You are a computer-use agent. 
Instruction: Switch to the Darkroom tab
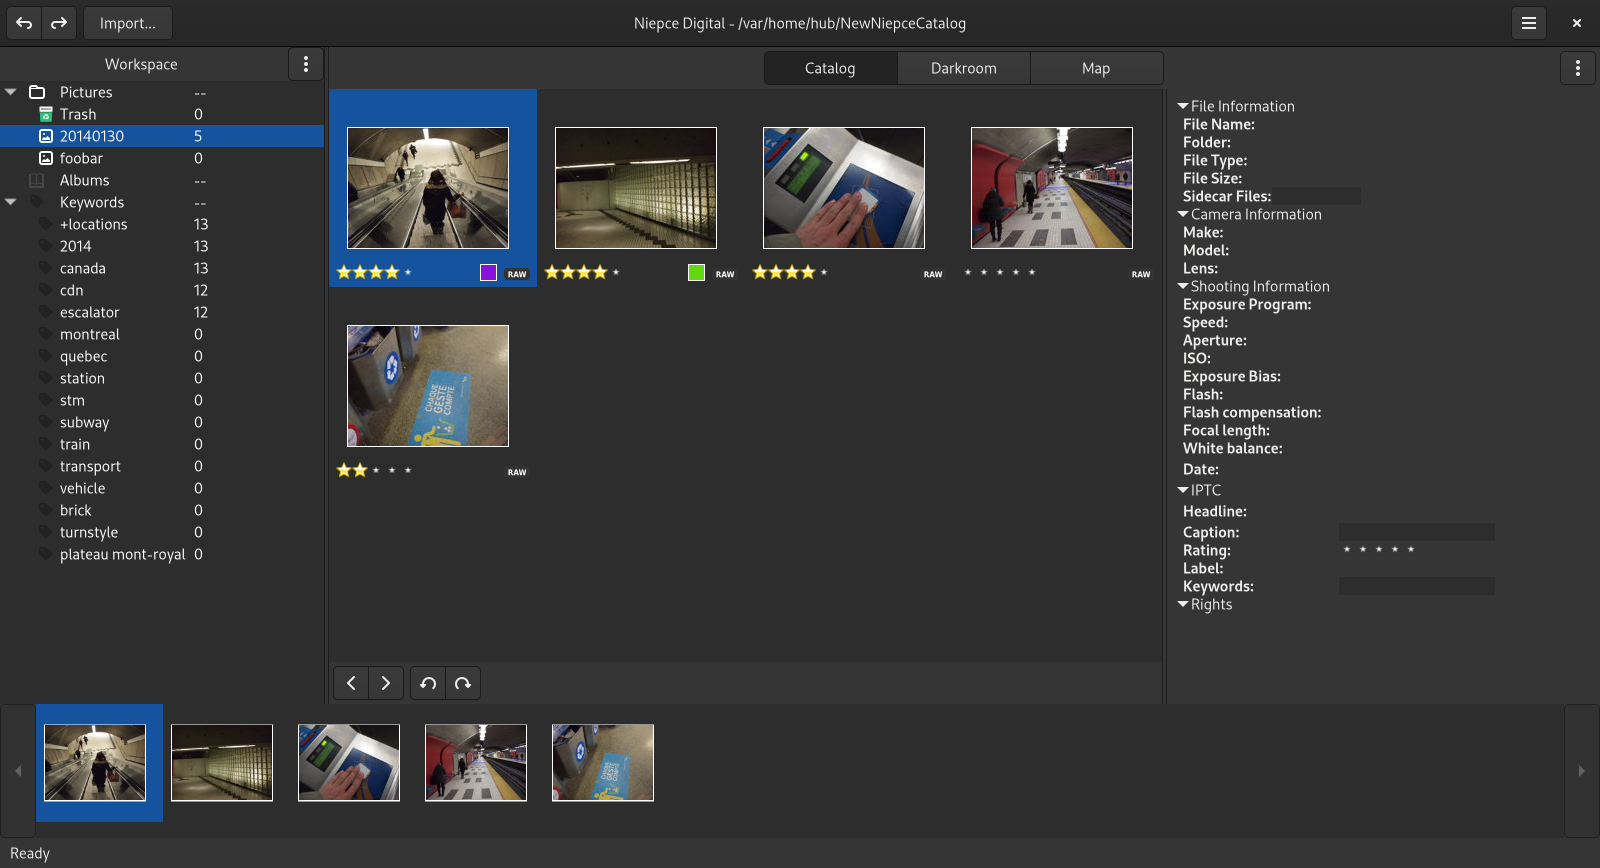pyautogui.click(x=964, y=68)
